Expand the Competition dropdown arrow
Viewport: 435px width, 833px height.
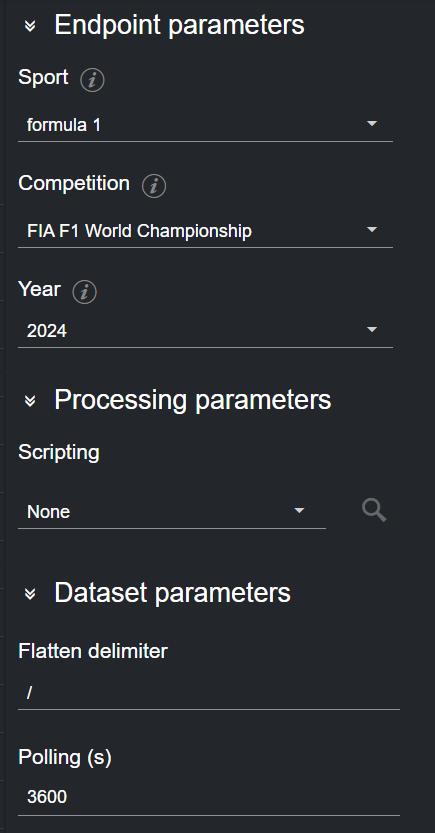pyautogui.click(x=372, y=230)
